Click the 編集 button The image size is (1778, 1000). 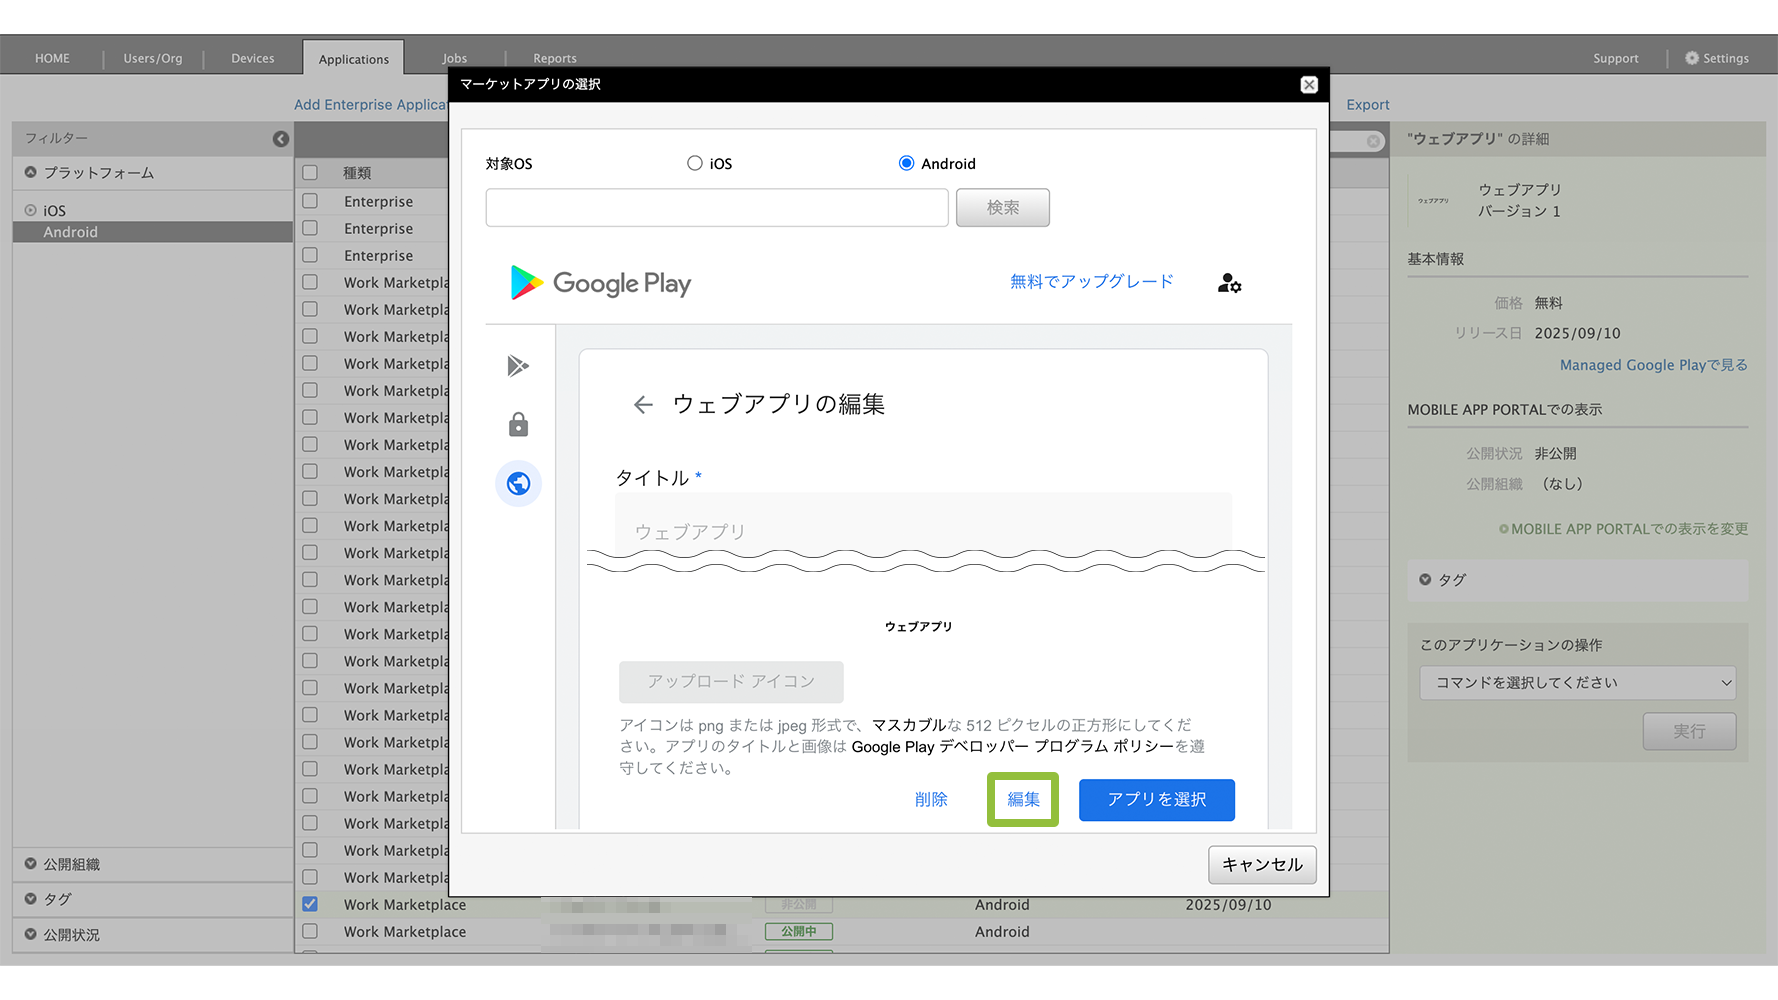(x=1022, y=799)
